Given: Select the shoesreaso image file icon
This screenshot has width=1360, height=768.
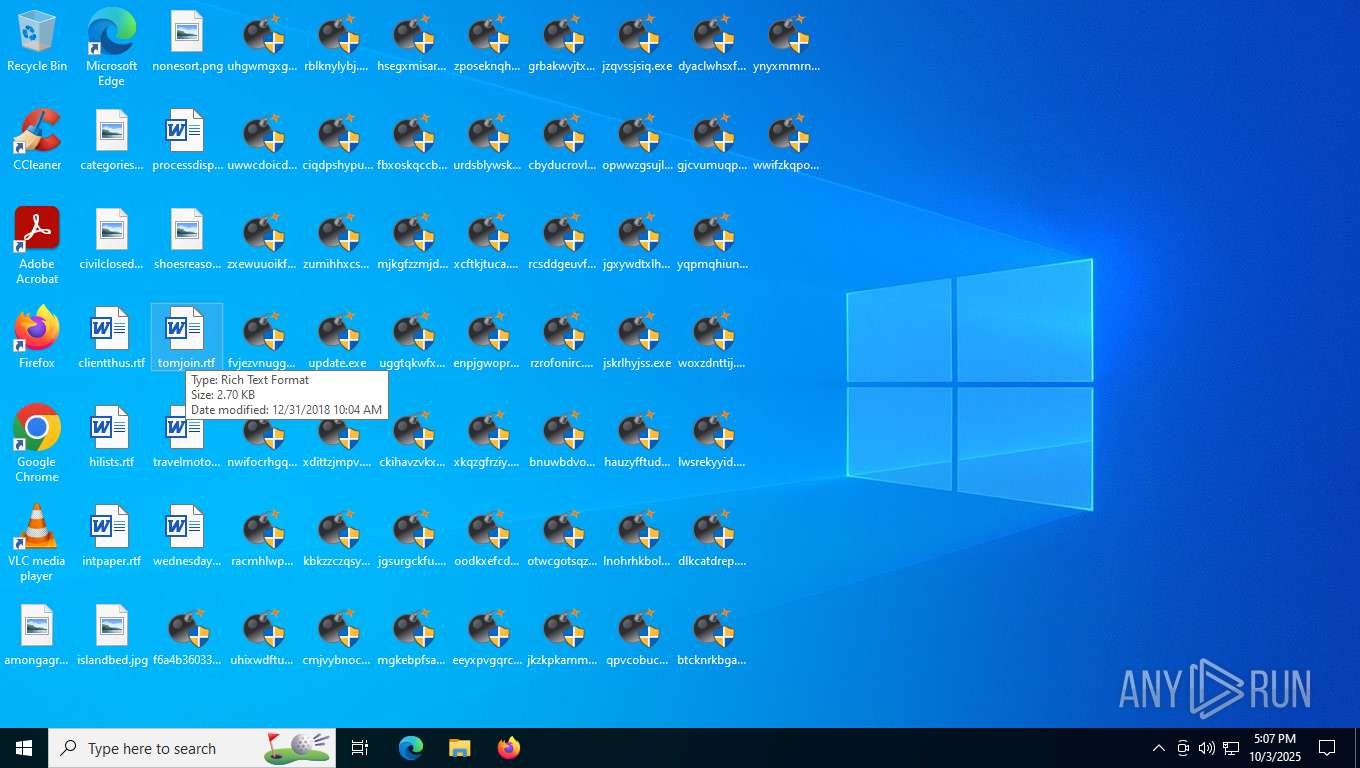Looking at the screenshot, I should point(187,240).
